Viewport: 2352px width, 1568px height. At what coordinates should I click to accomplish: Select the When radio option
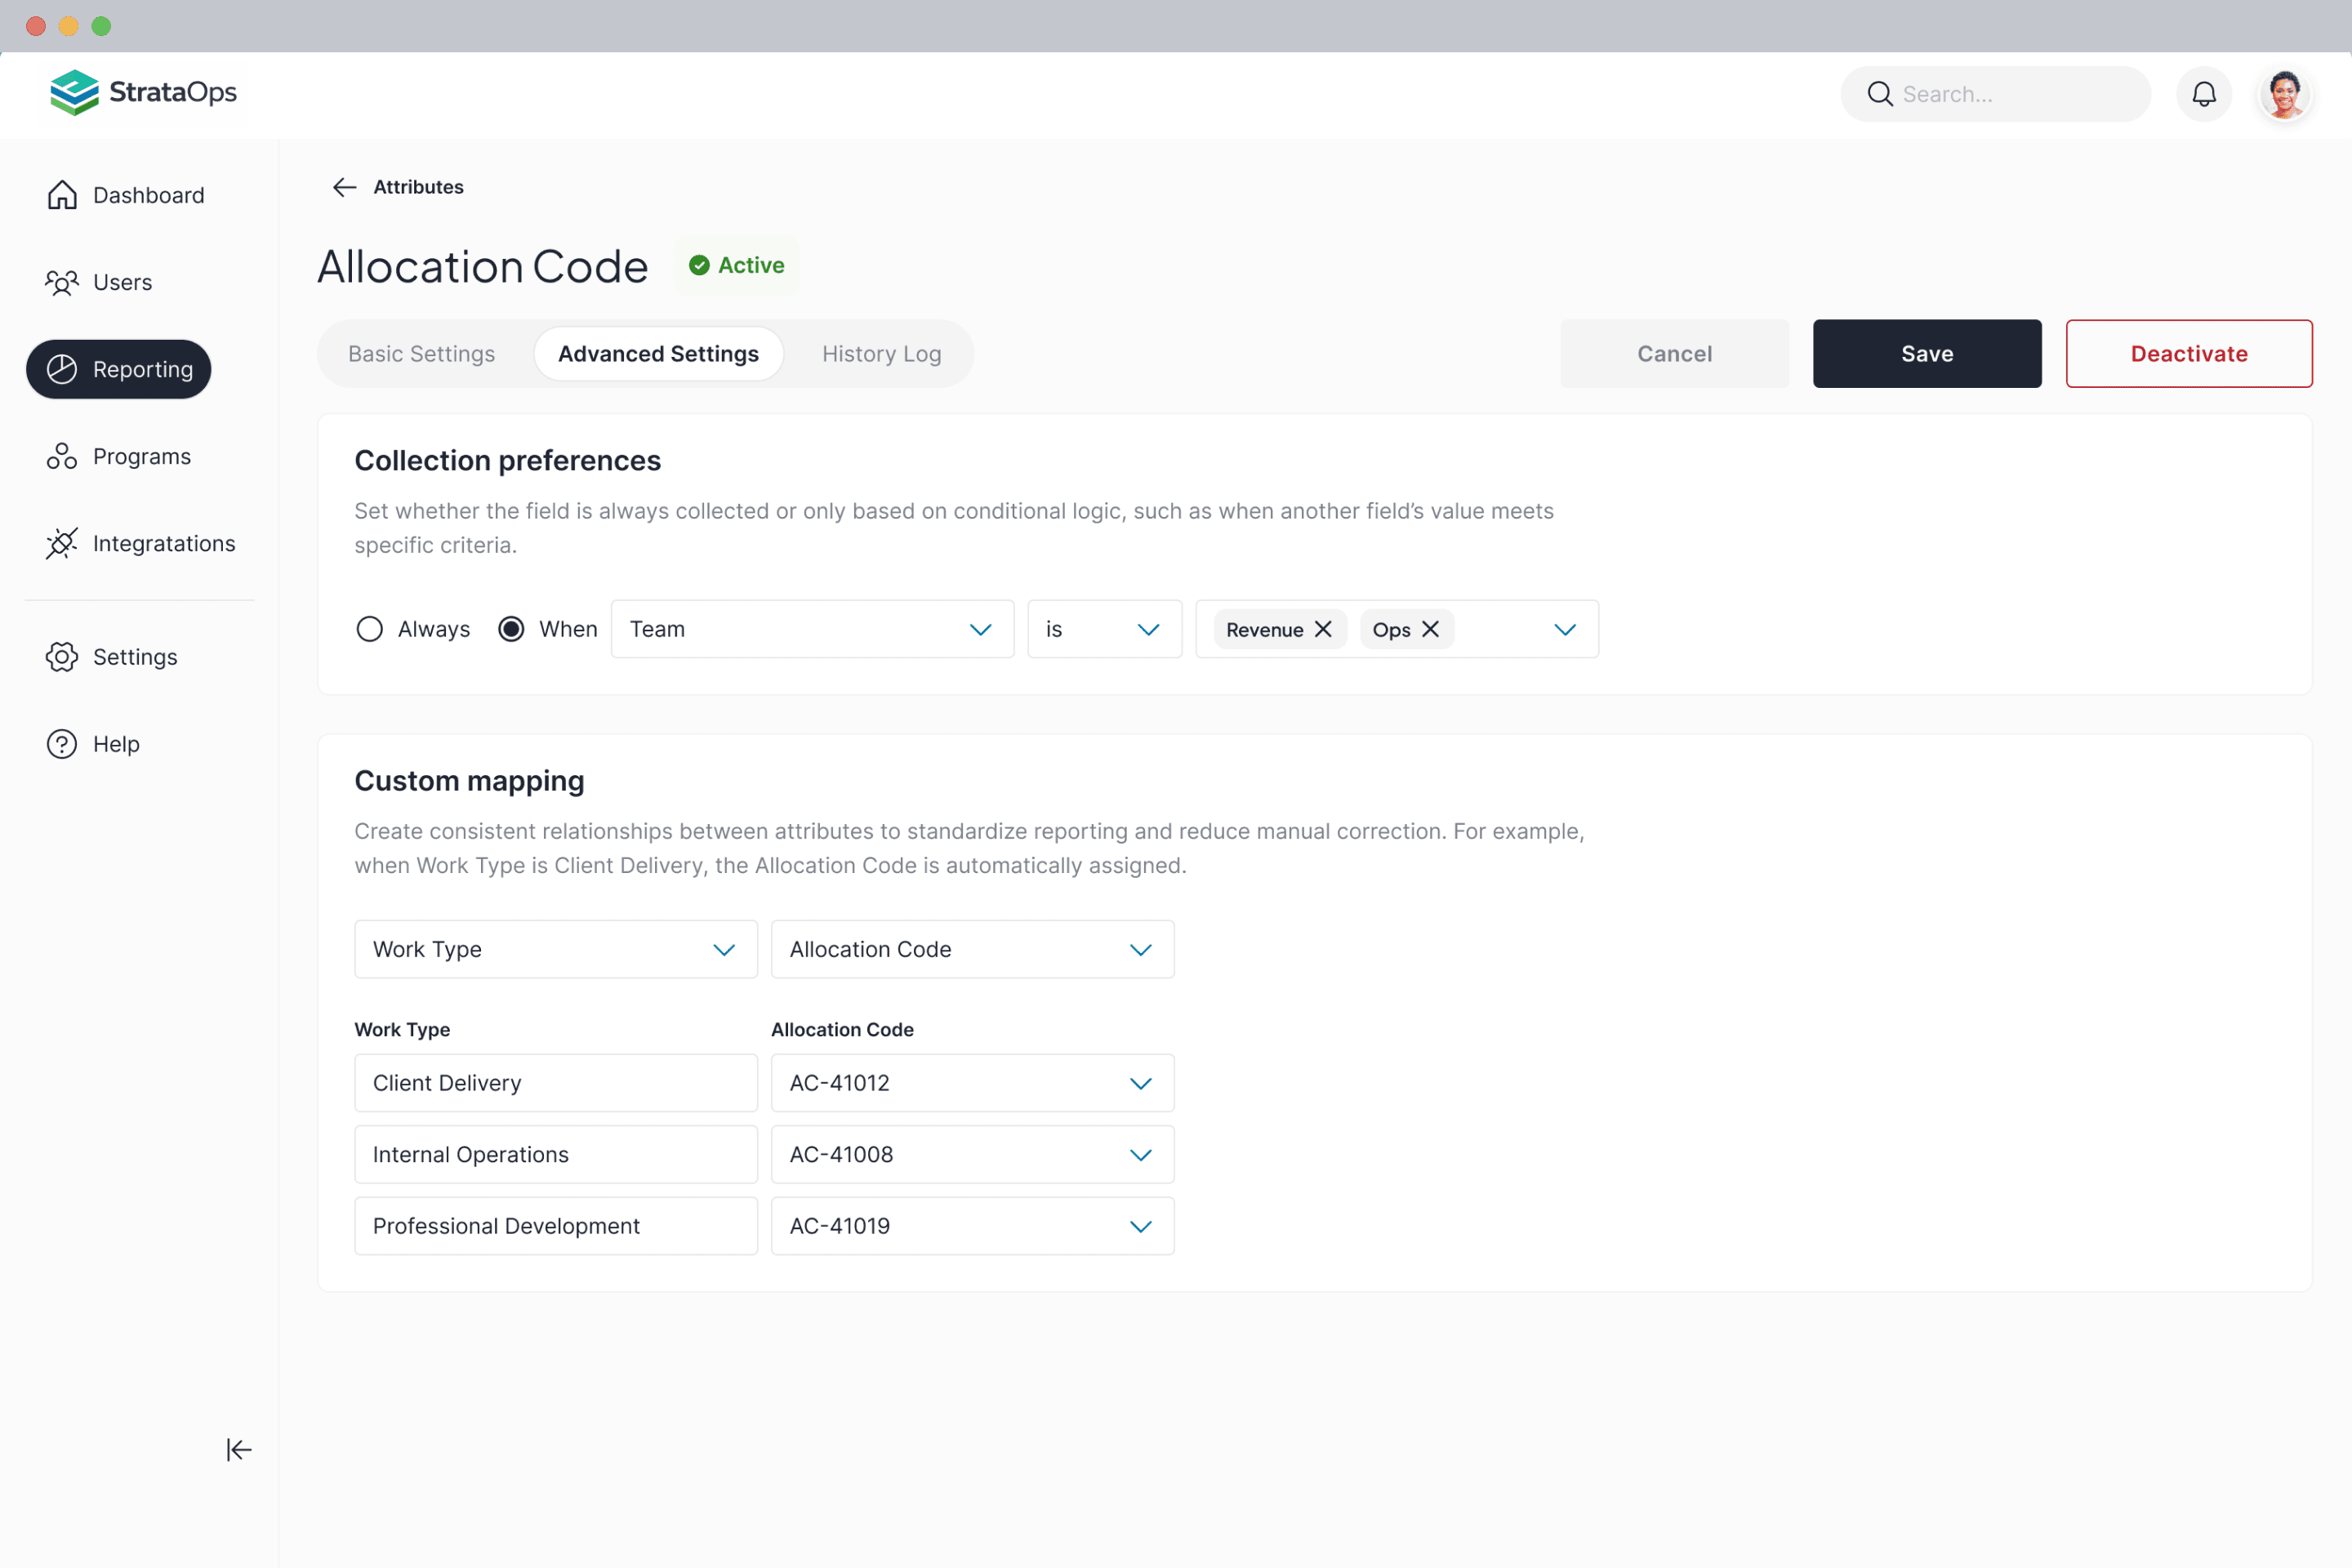pyautogui.click(x=511, y=629)
